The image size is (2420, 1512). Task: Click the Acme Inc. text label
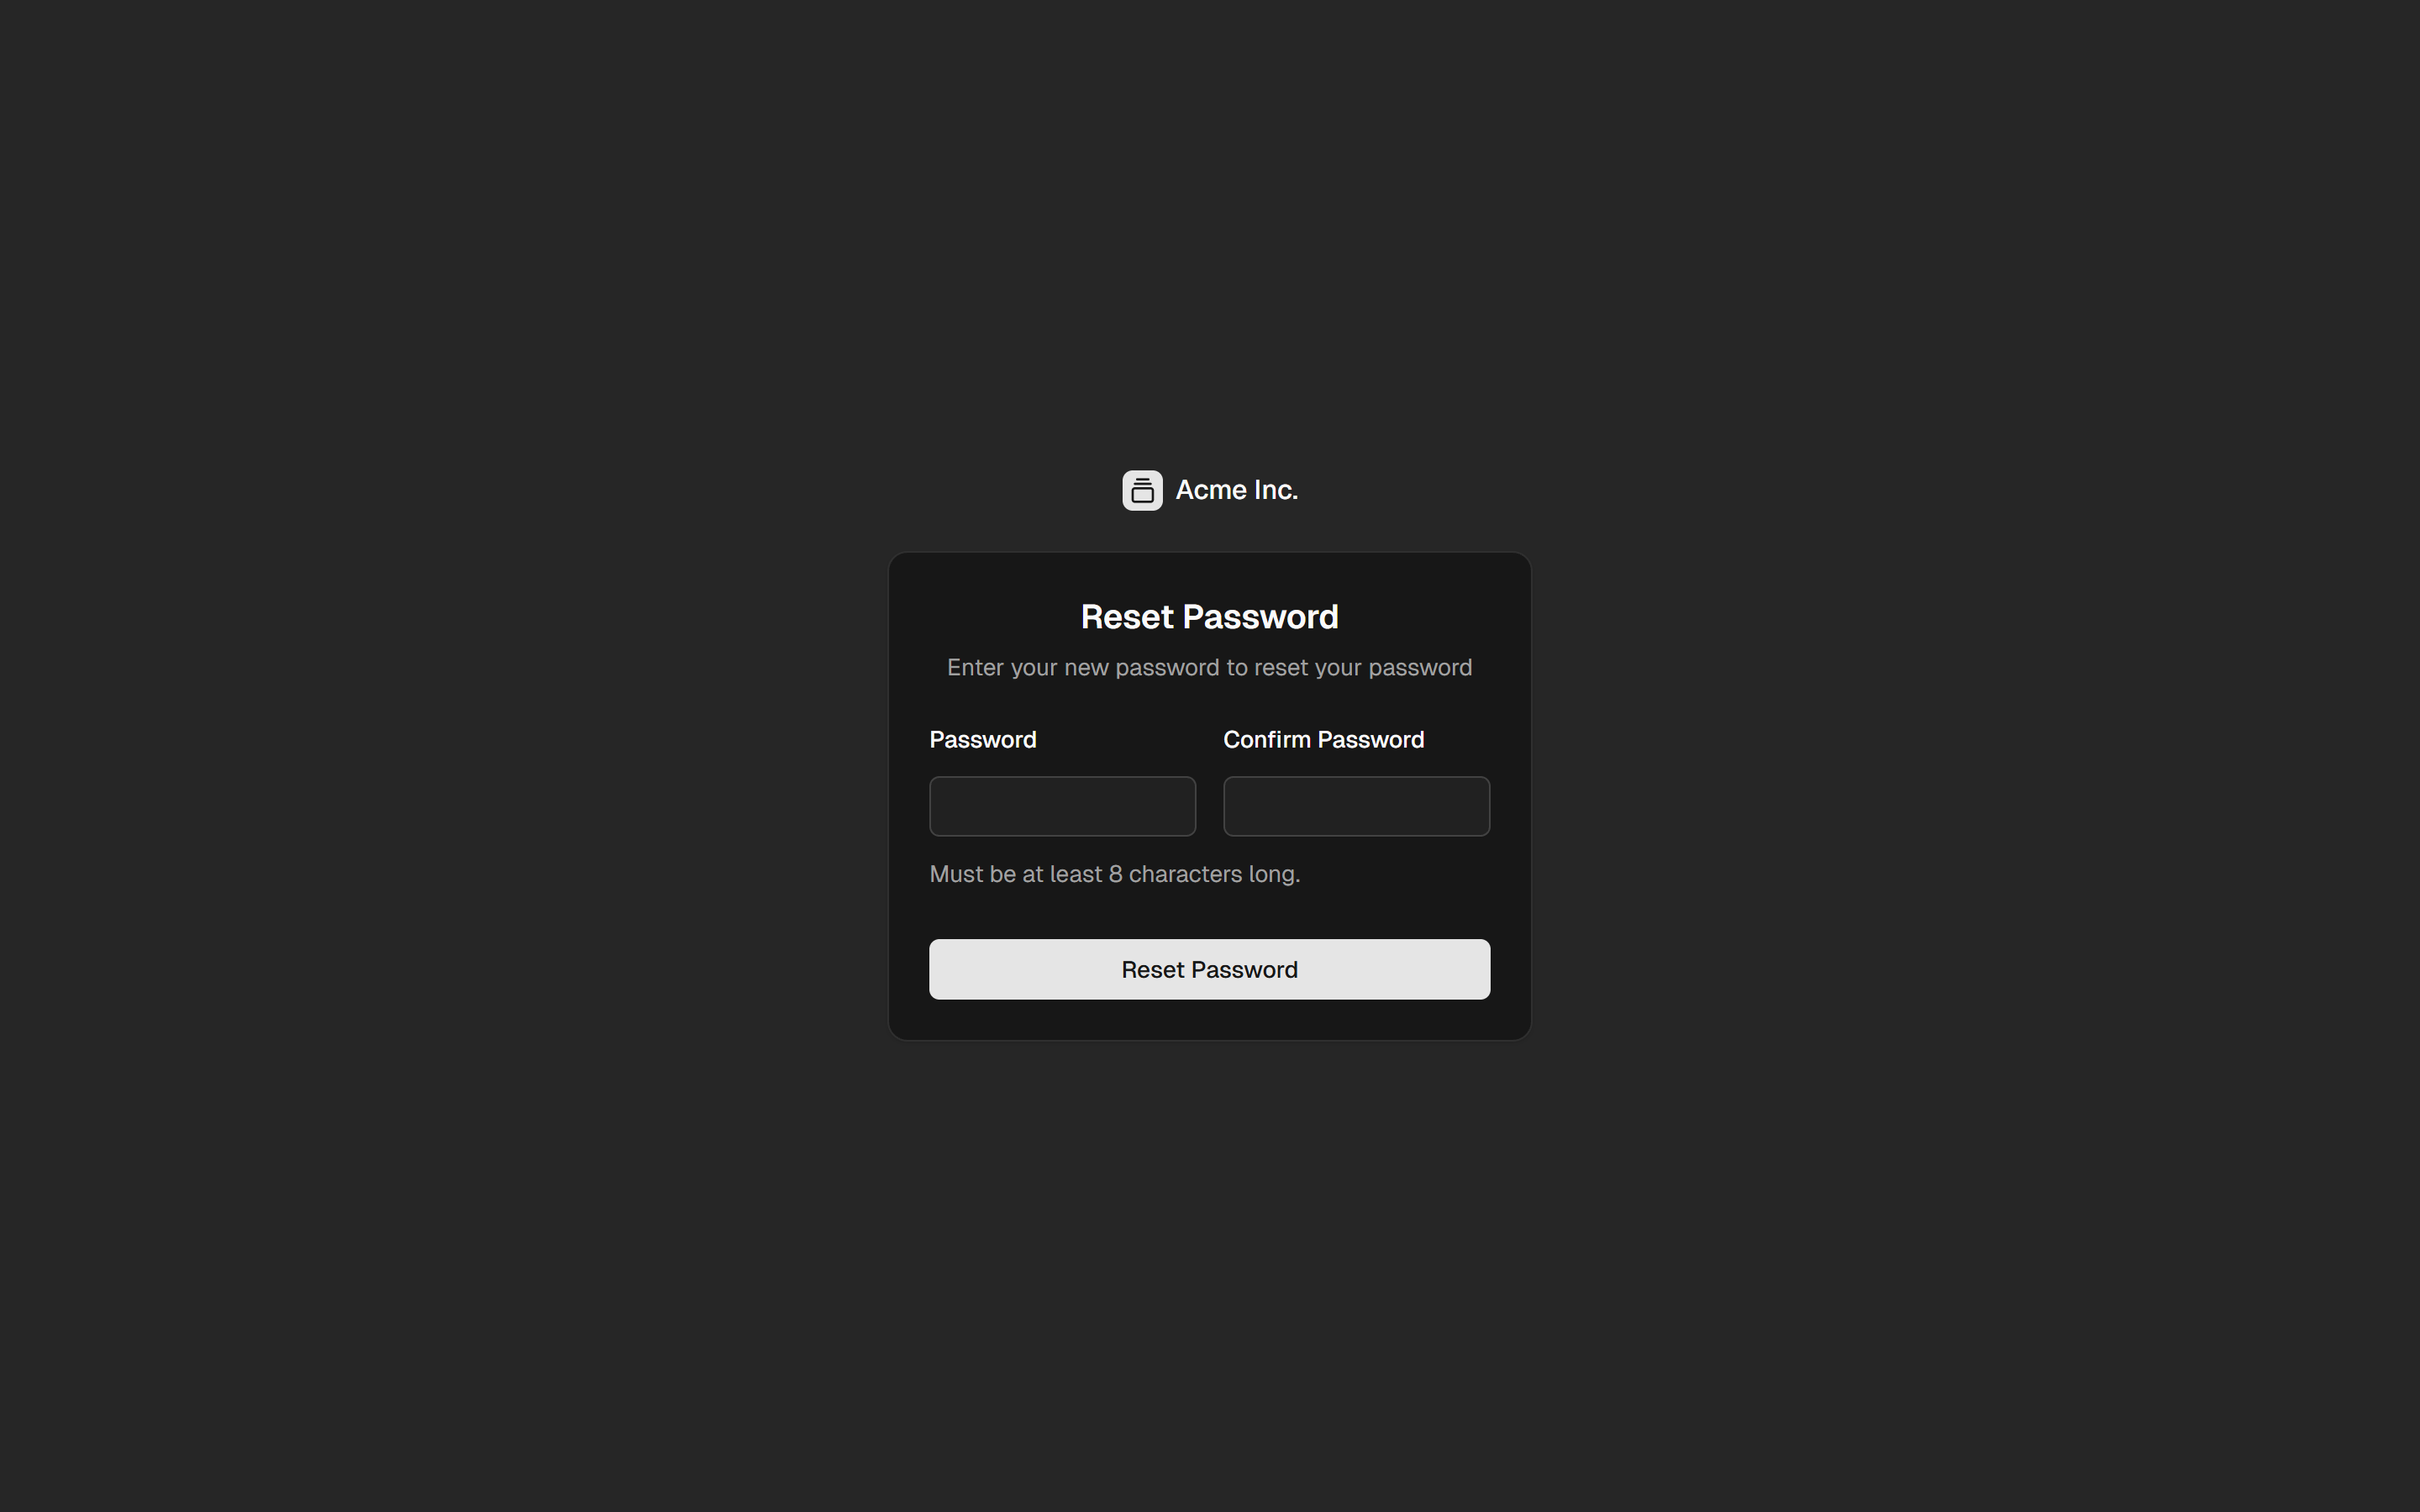tap(1237, 490)
